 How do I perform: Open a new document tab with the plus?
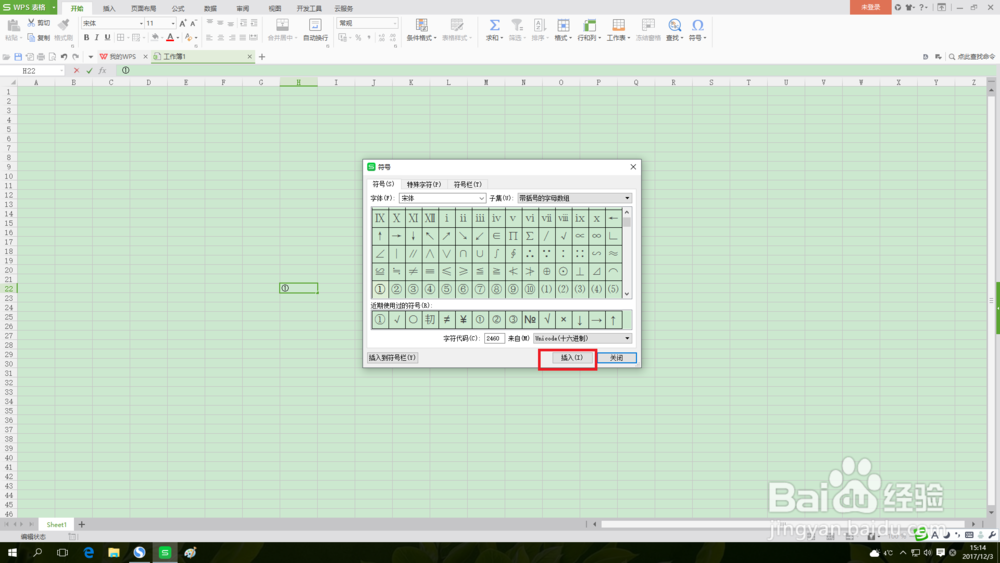click(x=261, y=57)
